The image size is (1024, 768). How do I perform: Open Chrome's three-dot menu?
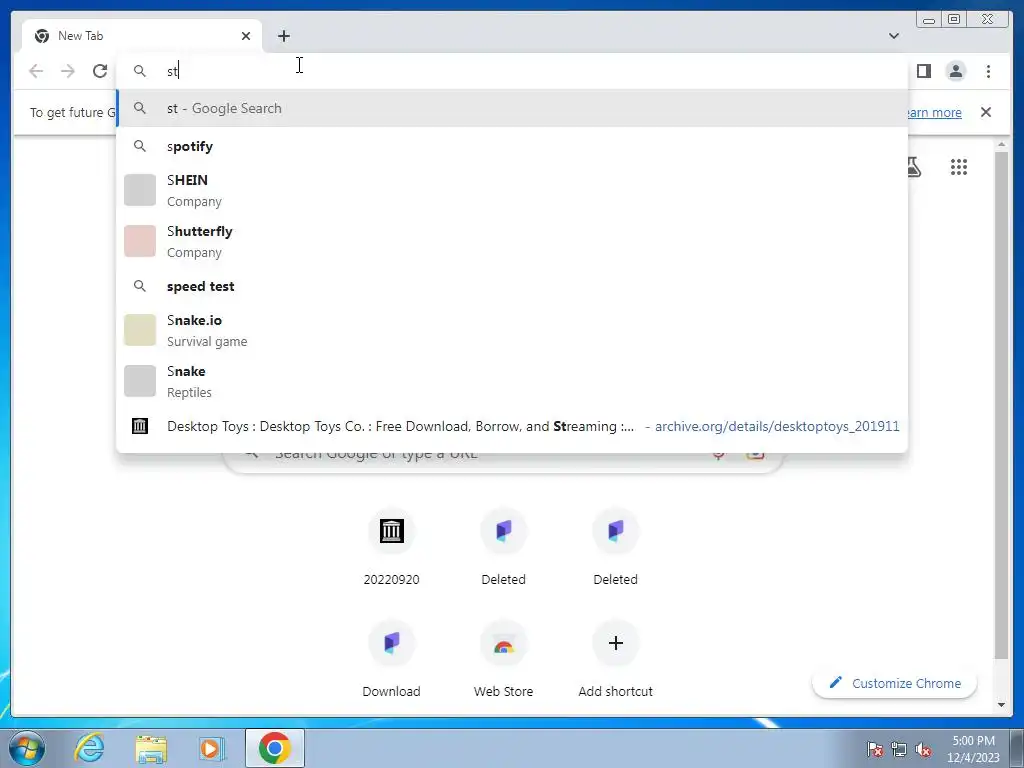point(988,71)
